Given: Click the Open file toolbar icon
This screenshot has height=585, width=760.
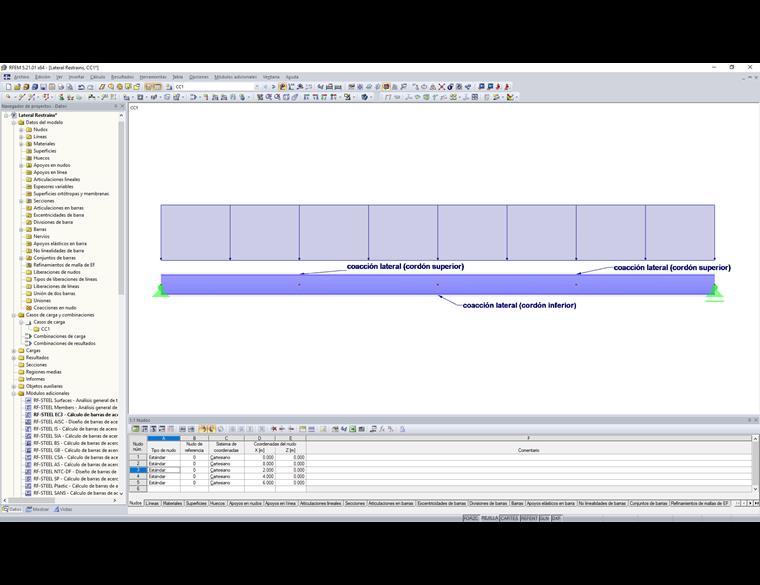Looking at the screenshot, I should (x=17, y=87).
